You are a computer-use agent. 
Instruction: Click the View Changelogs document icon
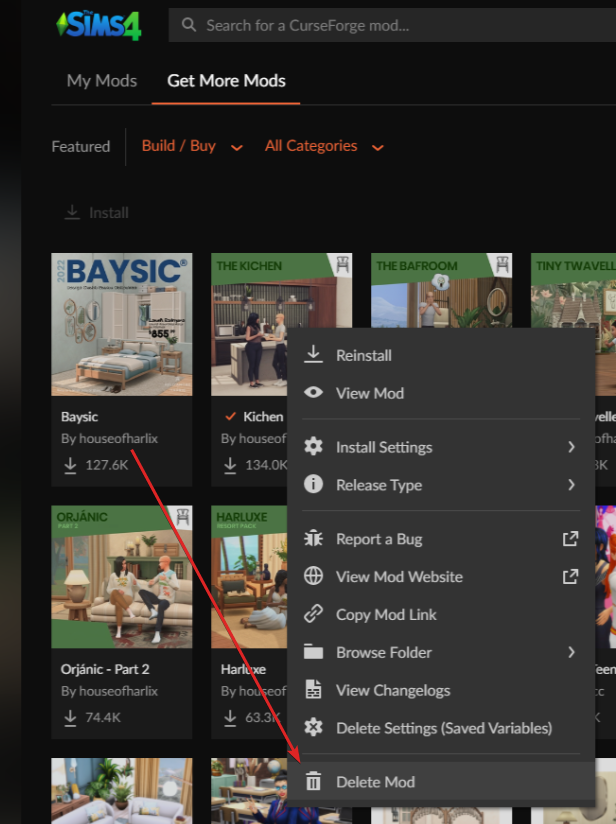click(x=314, y=690)
